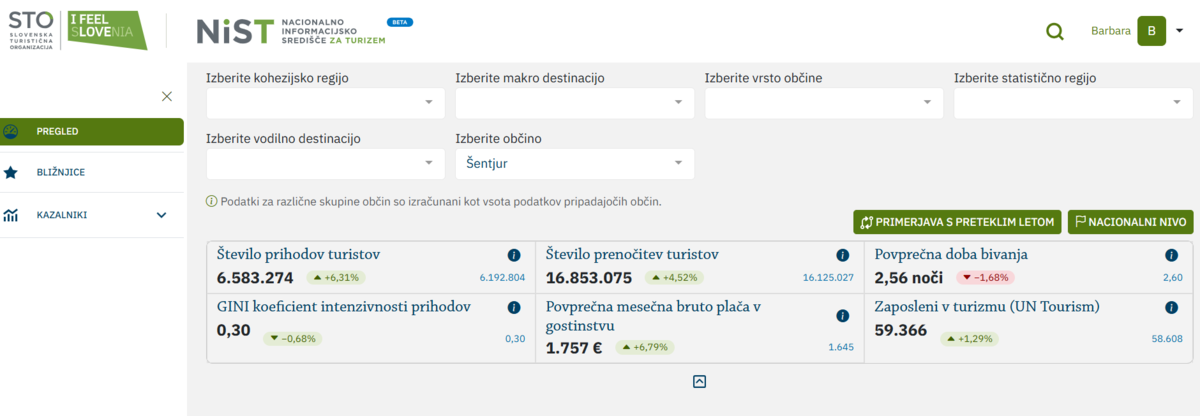
Task: Open Bližnjice in the sidebar
Action: [x=60, y=172]
